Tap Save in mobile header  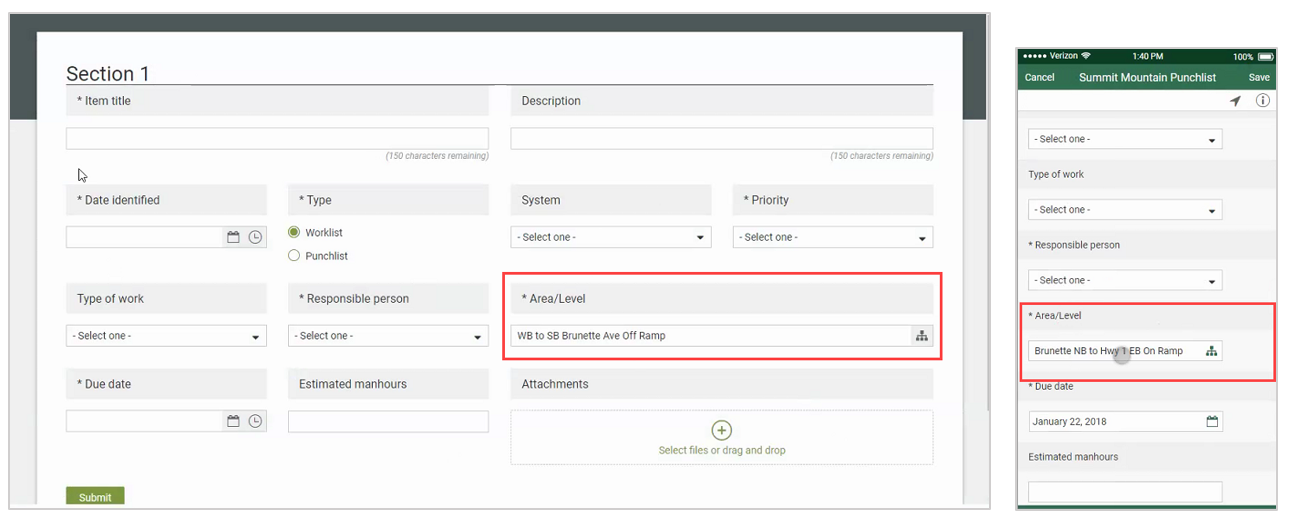(1259, 77)
